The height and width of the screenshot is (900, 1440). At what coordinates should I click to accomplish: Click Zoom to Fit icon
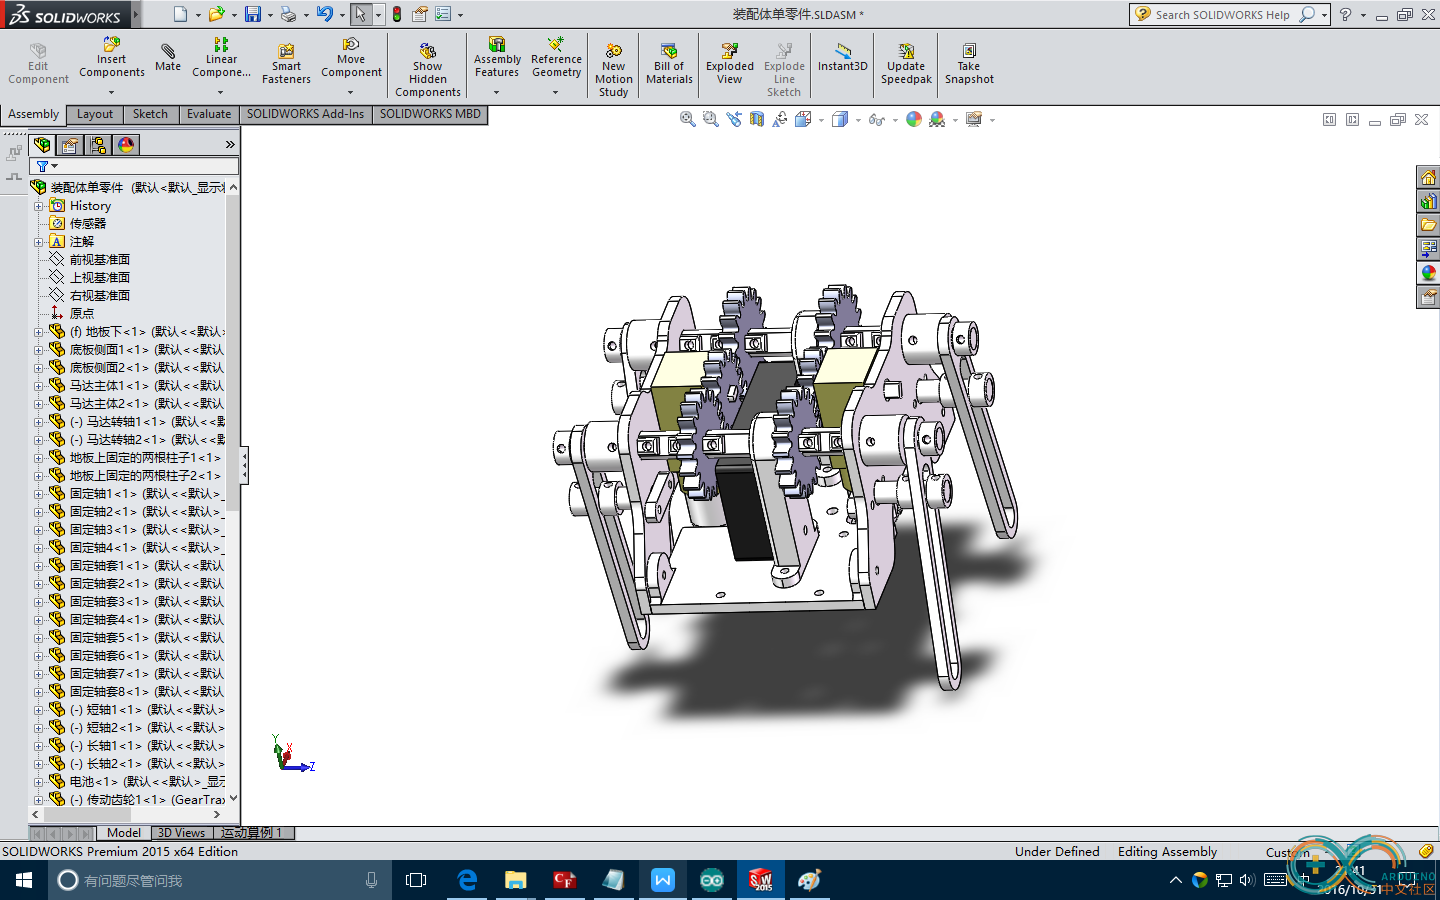(x=688, y=119)
